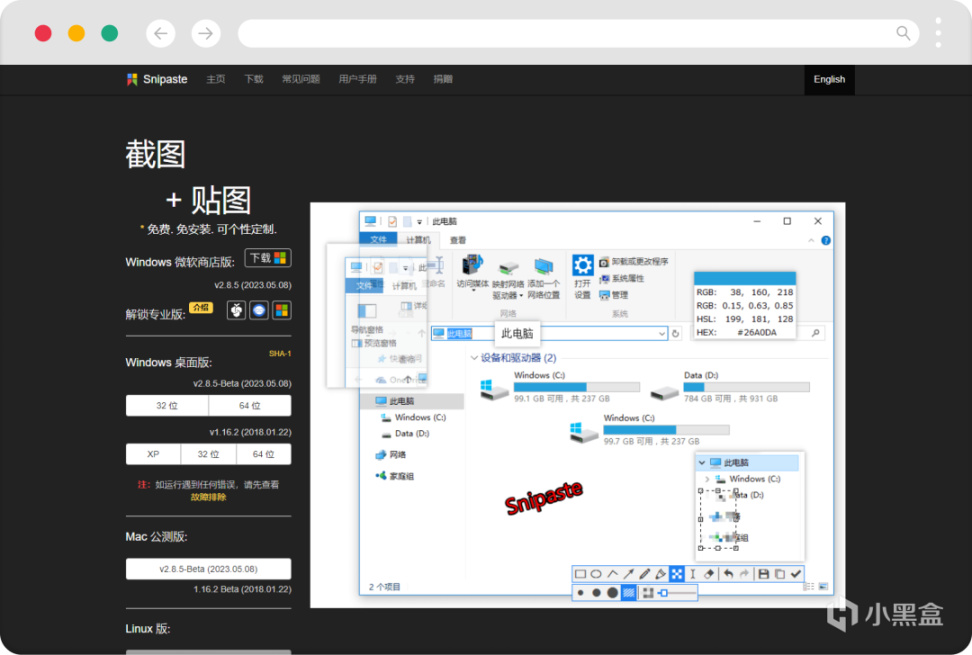Image resolution: width=972 pixels, height=655 pixels.
Task: Click the browser address bar
Action: click(x=579, y=33)
